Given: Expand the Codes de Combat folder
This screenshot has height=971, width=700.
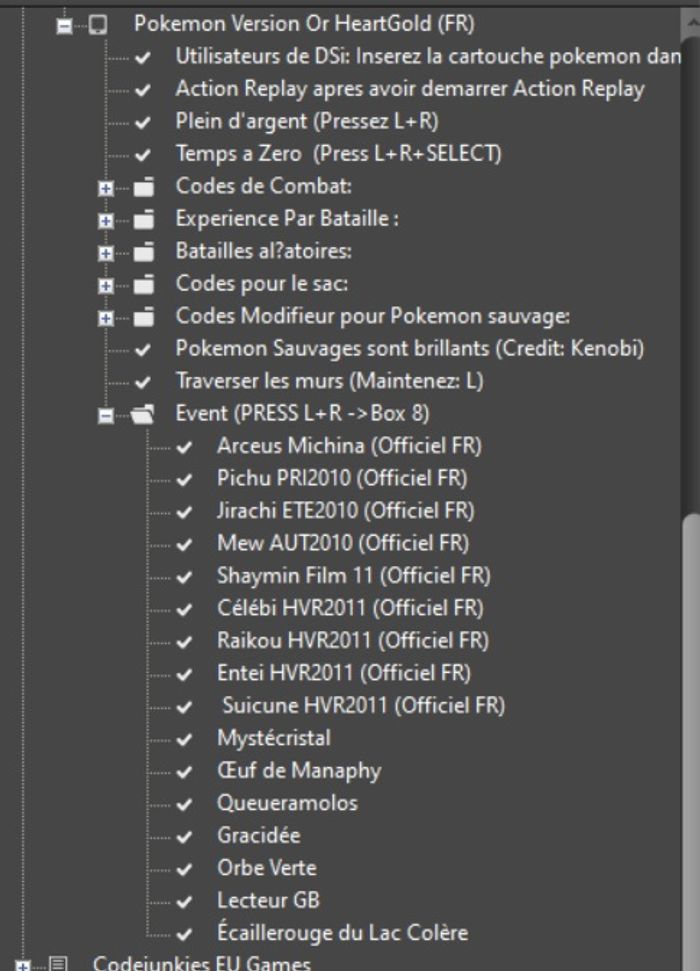Looking at the screenshot, I should (106, 188).
